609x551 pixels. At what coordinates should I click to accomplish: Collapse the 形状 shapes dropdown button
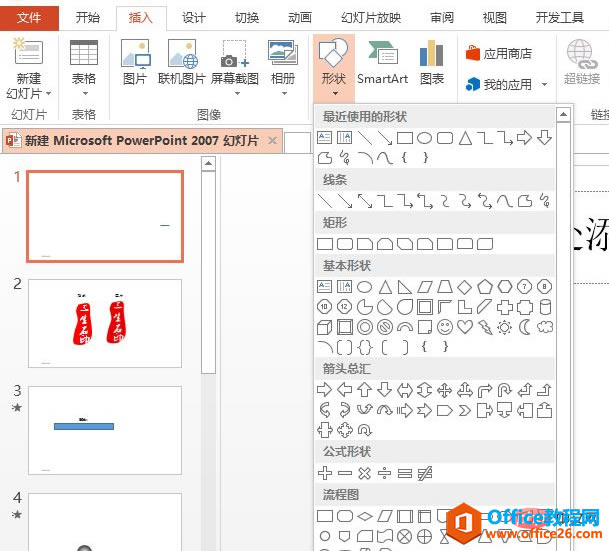point(334,67)
